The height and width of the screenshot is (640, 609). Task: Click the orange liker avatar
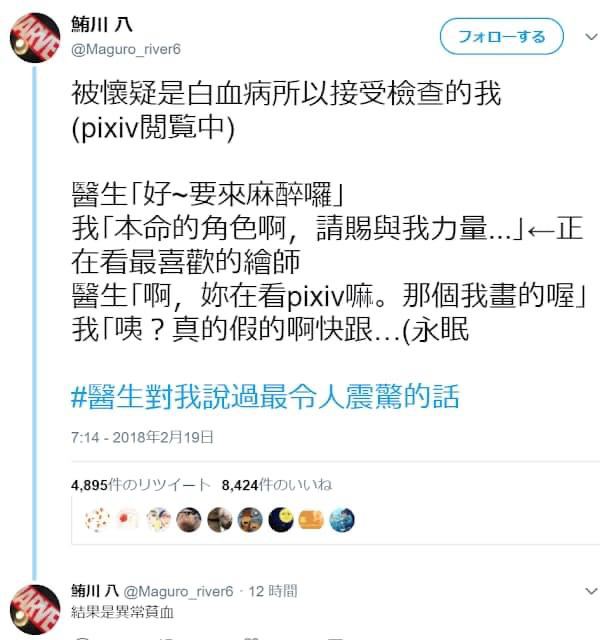(311, 520)
